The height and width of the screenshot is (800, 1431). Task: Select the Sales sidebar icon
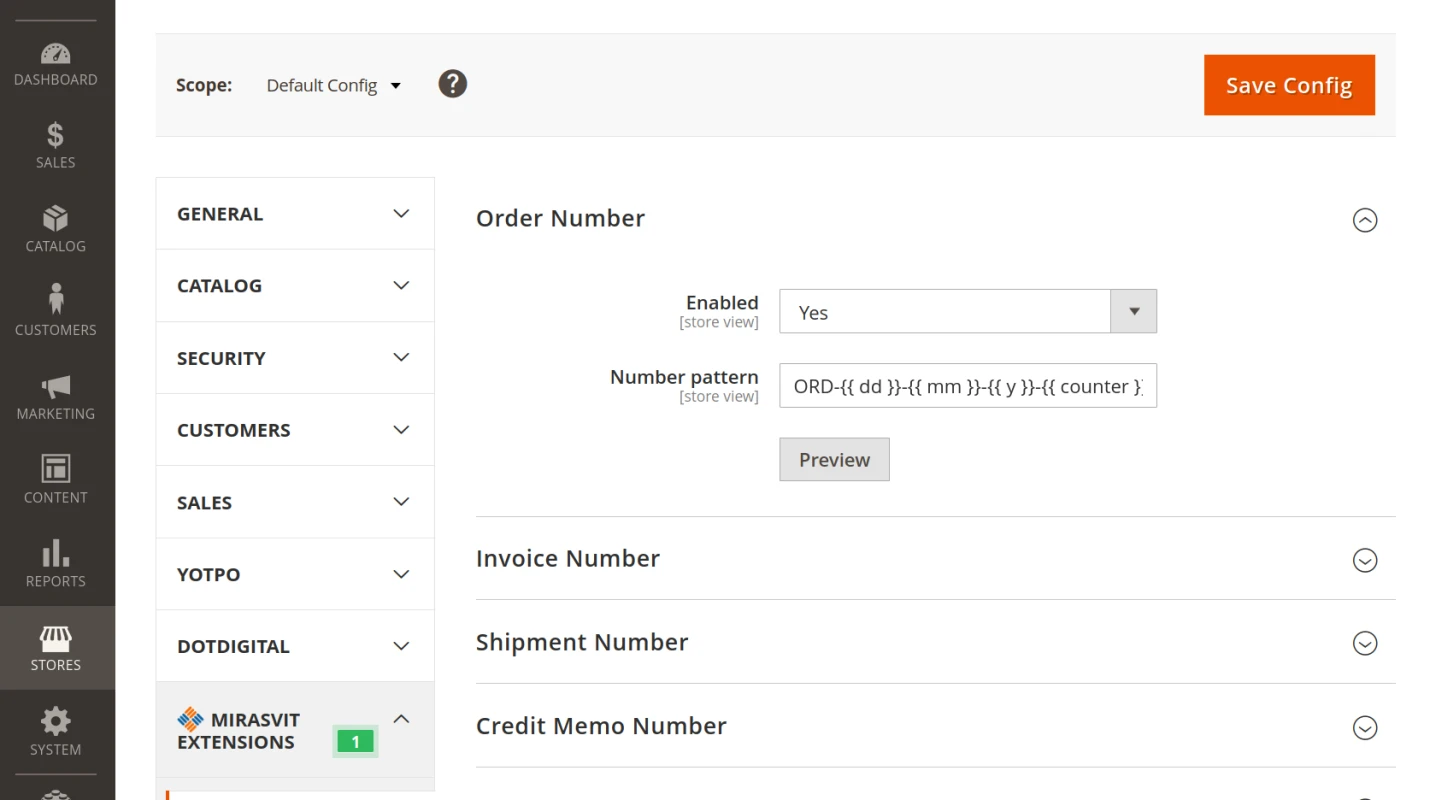55,145
